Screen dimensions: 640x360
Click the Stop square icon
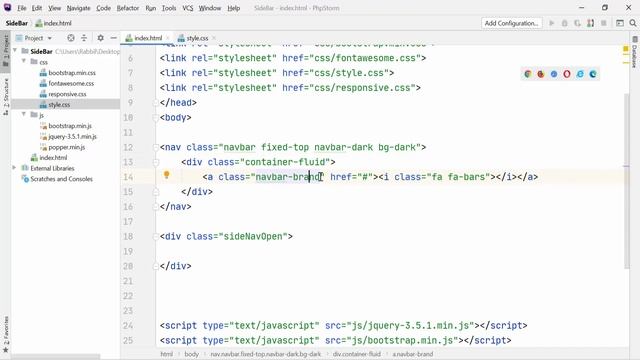pos(604,23)
